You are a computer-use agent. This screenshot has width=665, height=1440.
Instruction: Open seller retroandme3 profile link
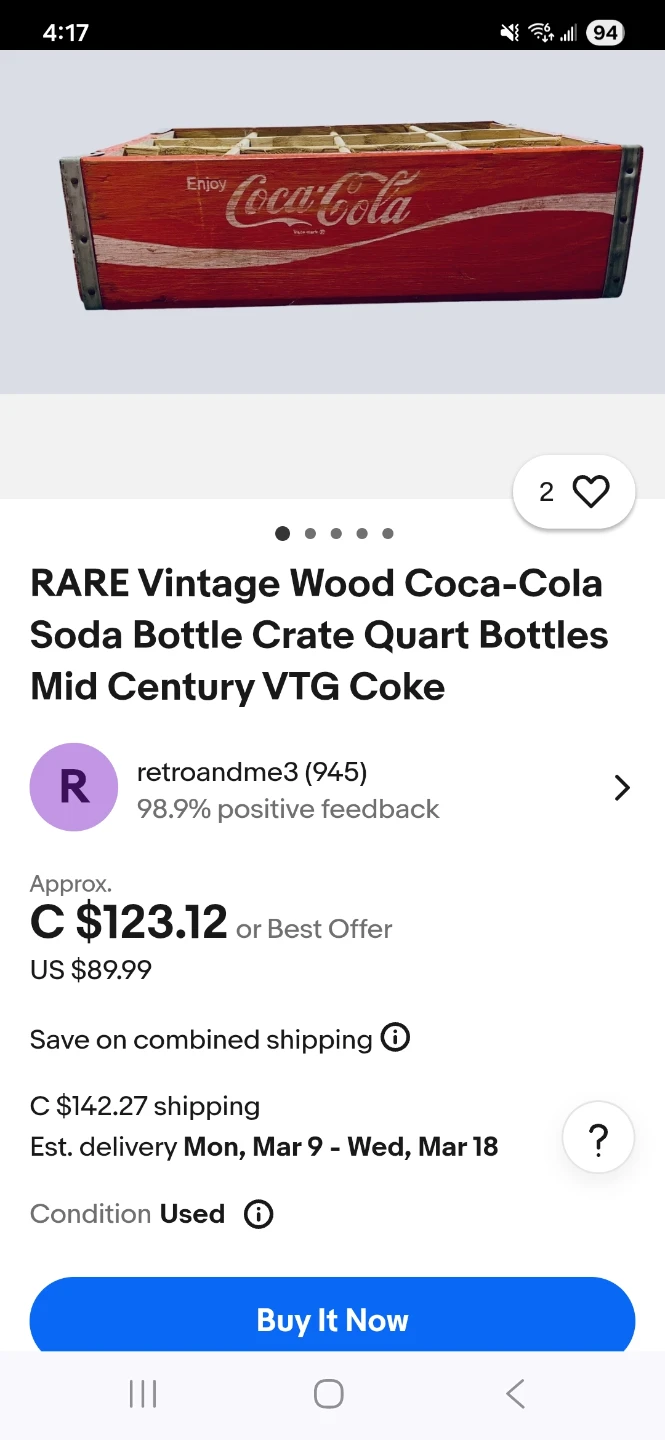(x=252, y=772)
